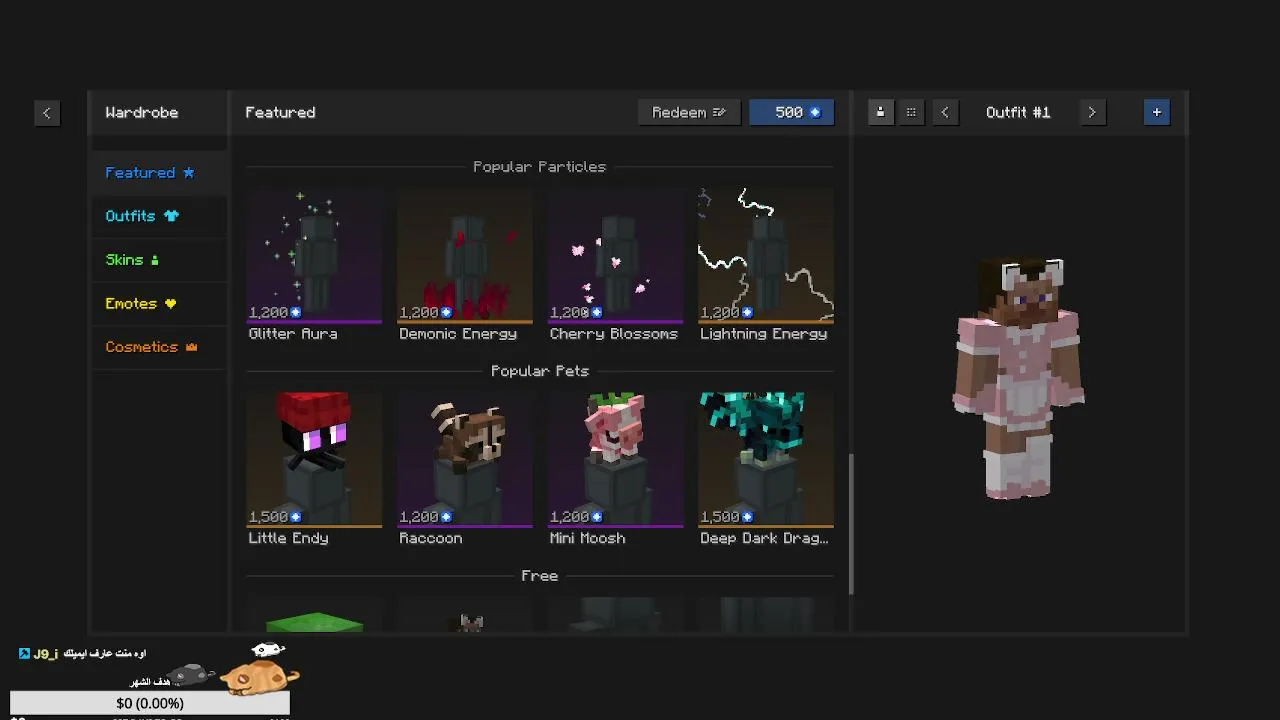Add a new outfit with the plus button
Screen dimensions: 1280x720
pos(1157,113)
